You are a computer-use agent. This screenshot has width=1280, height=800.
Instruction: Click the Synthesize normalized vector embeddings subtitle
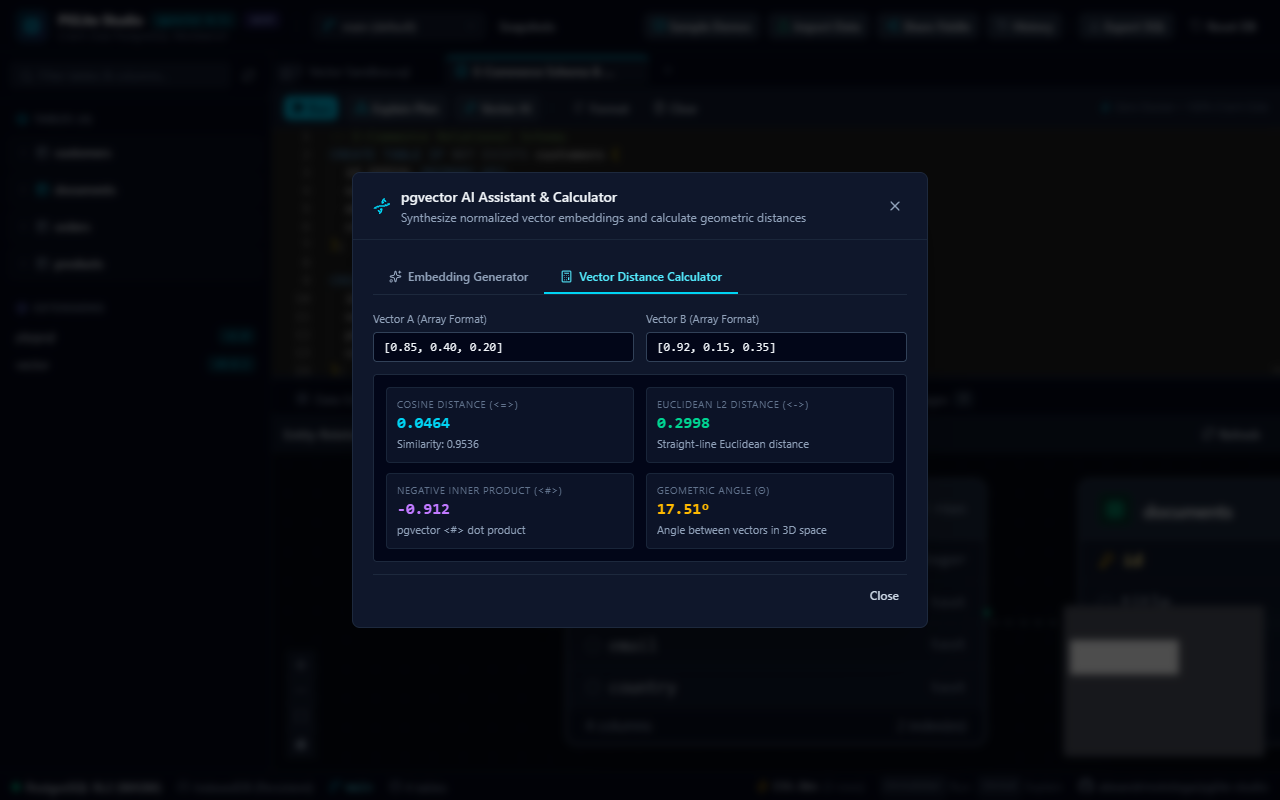pyautogui.click(x=603, y=218)
